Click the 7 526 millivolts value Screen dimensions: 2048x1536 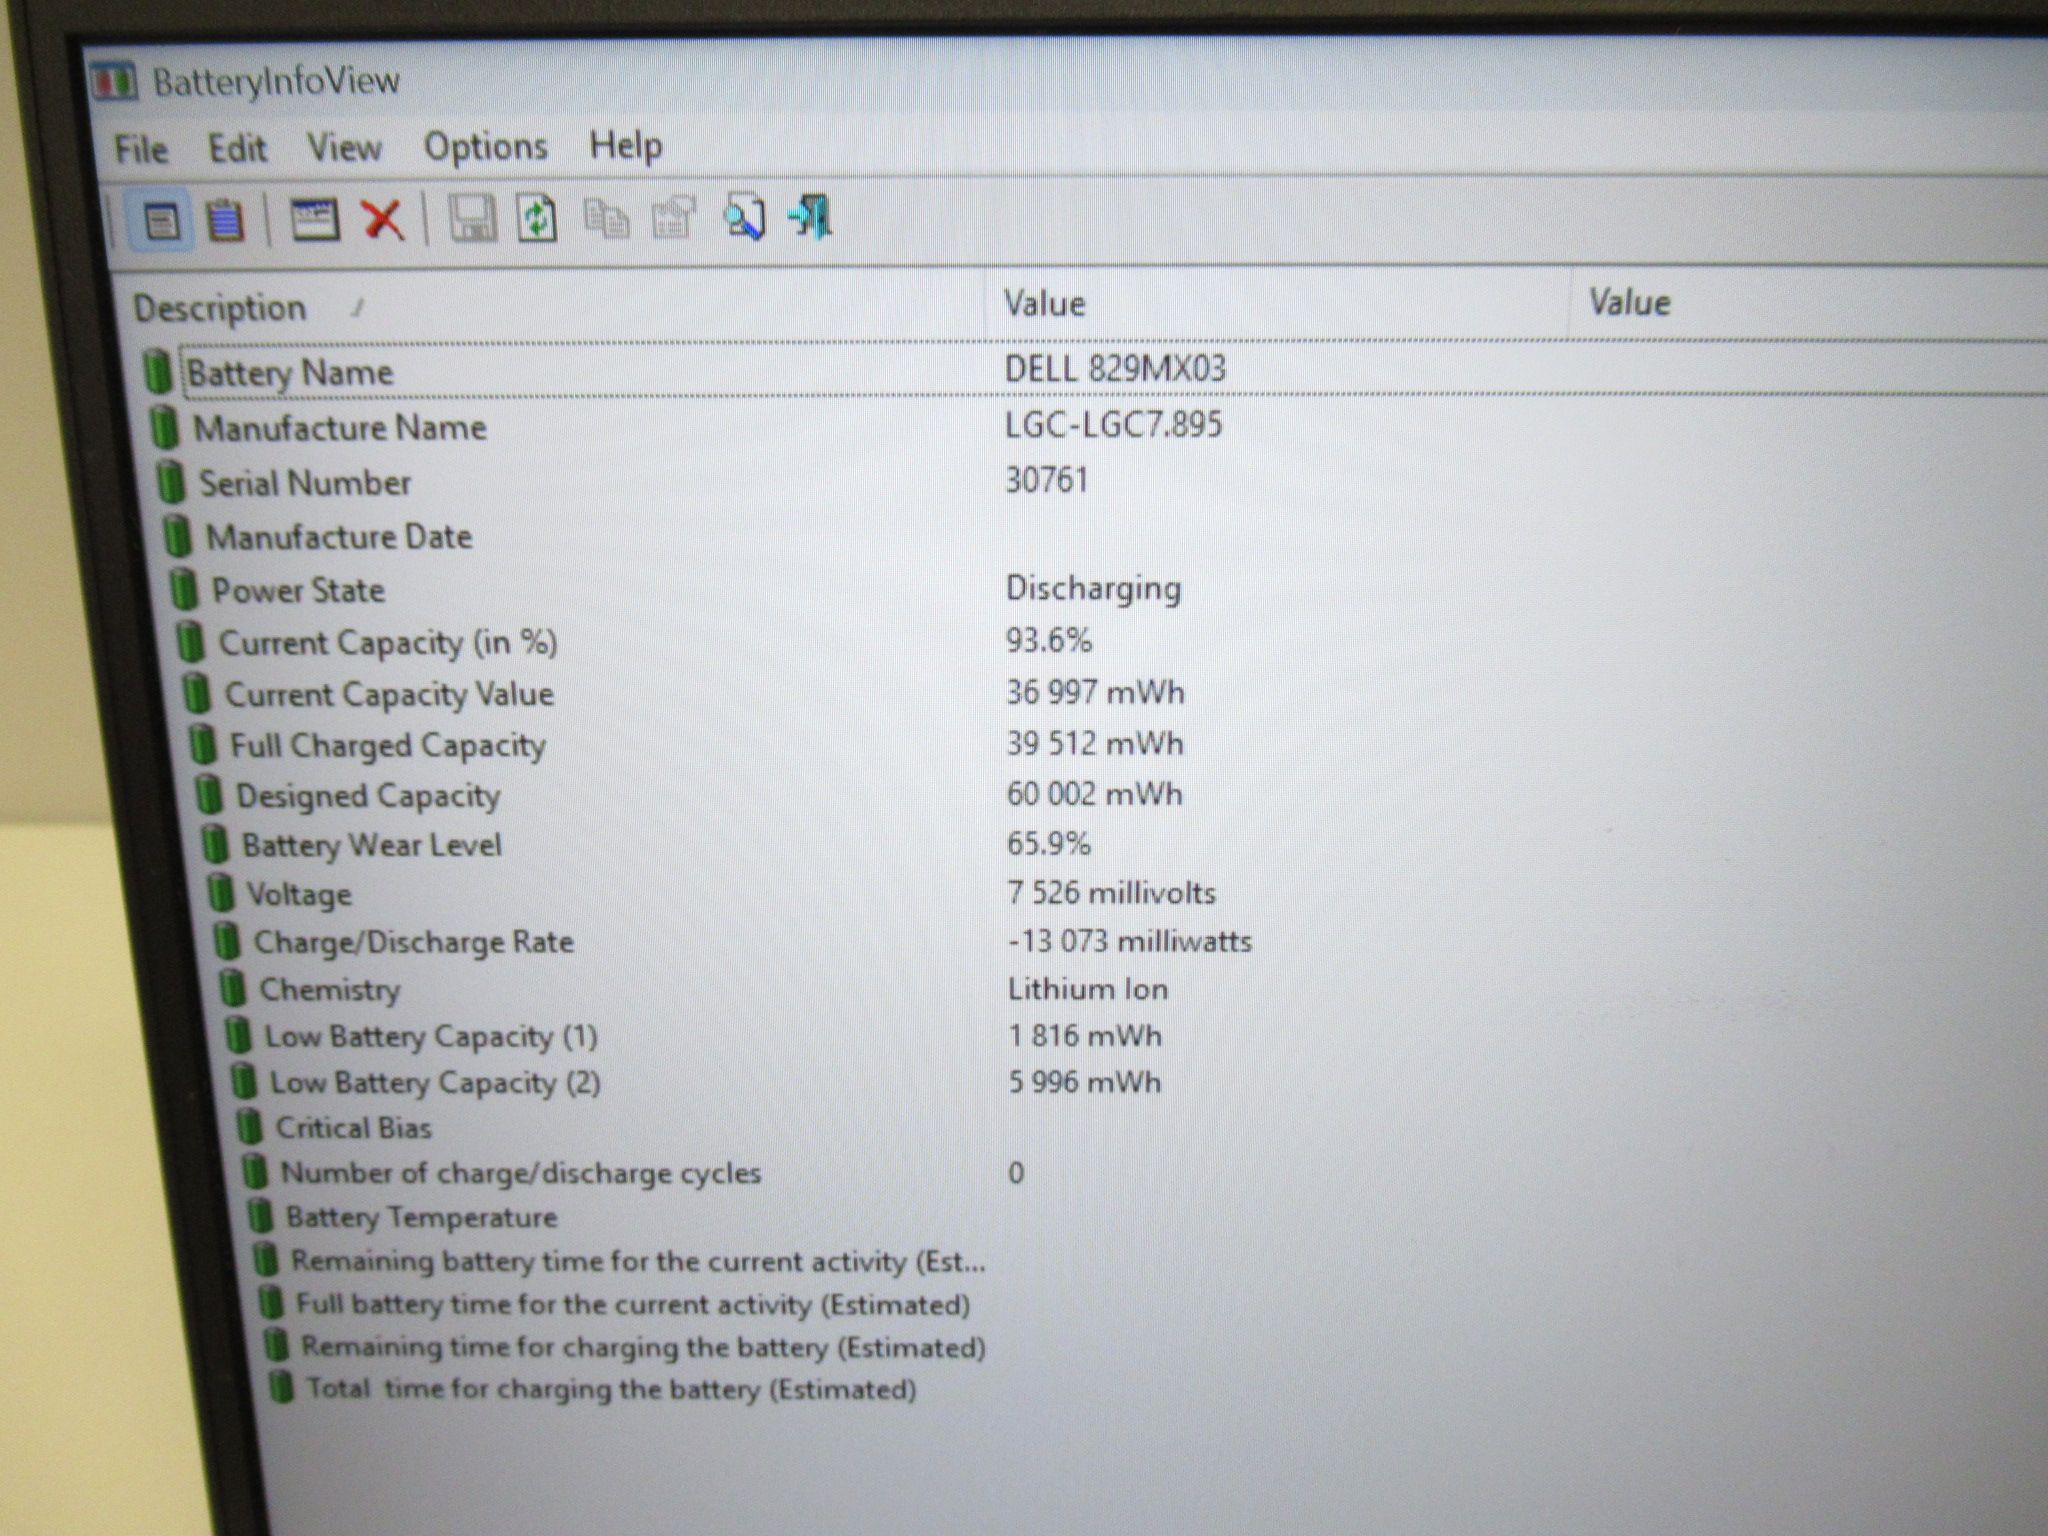[x=1111, y=892]
